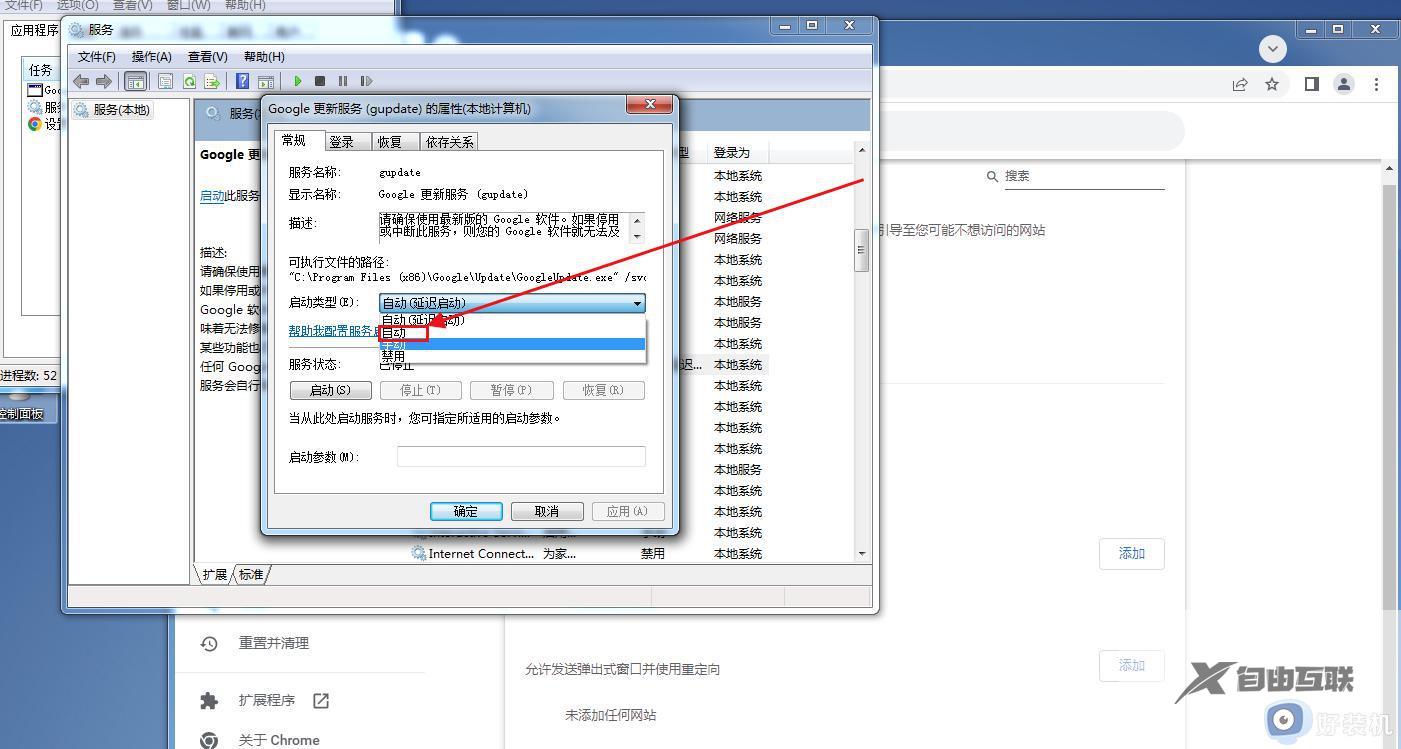Click the Chrome settings page scrollbar

[x=1391, y=395]
